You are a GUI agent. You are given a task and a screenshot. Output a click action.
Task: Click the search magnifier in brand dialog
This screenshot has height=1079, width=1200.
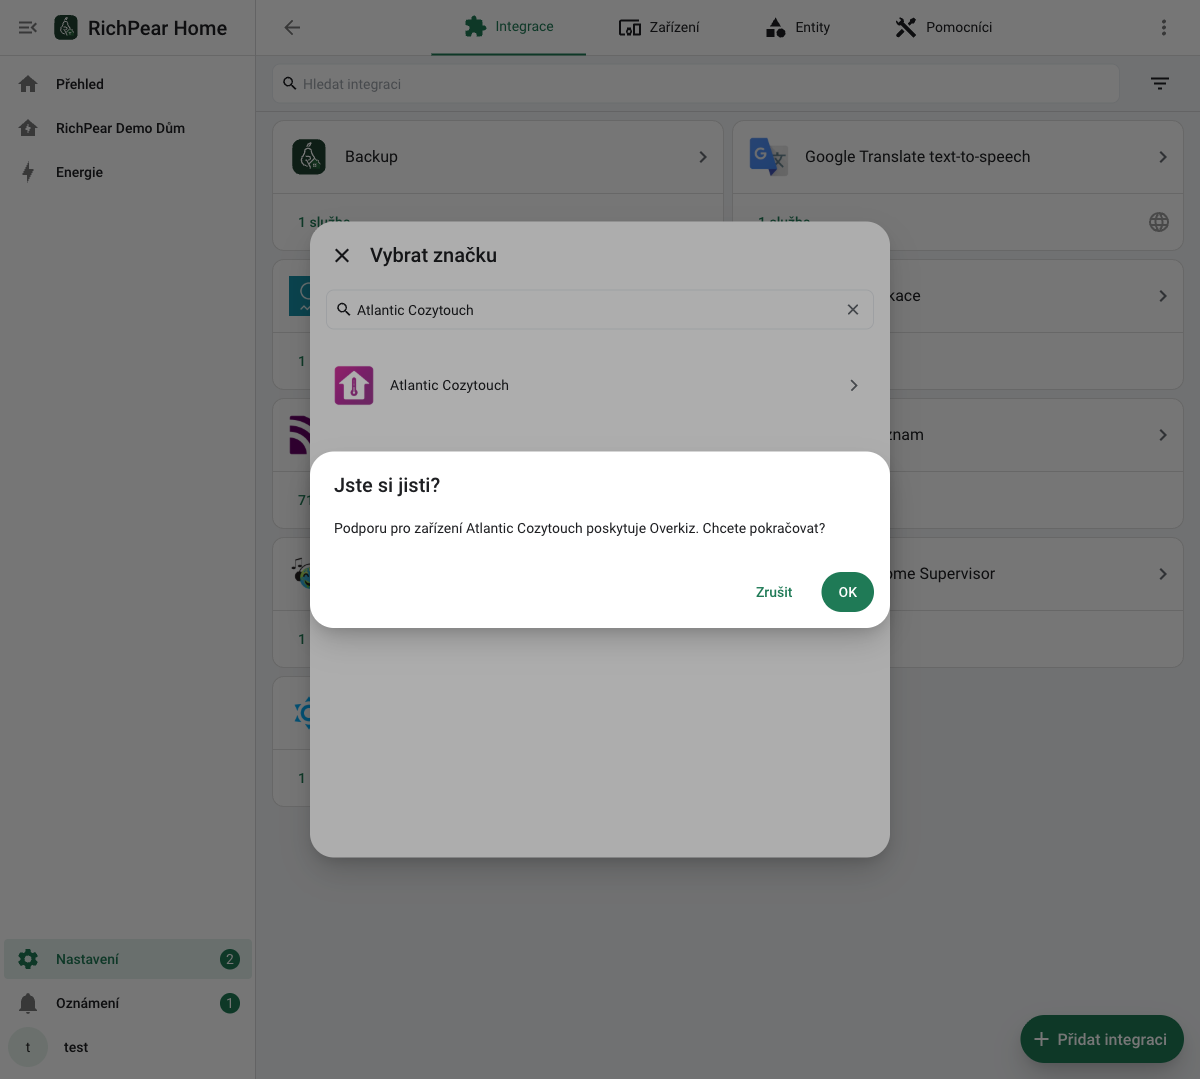[x=344, y=310]
